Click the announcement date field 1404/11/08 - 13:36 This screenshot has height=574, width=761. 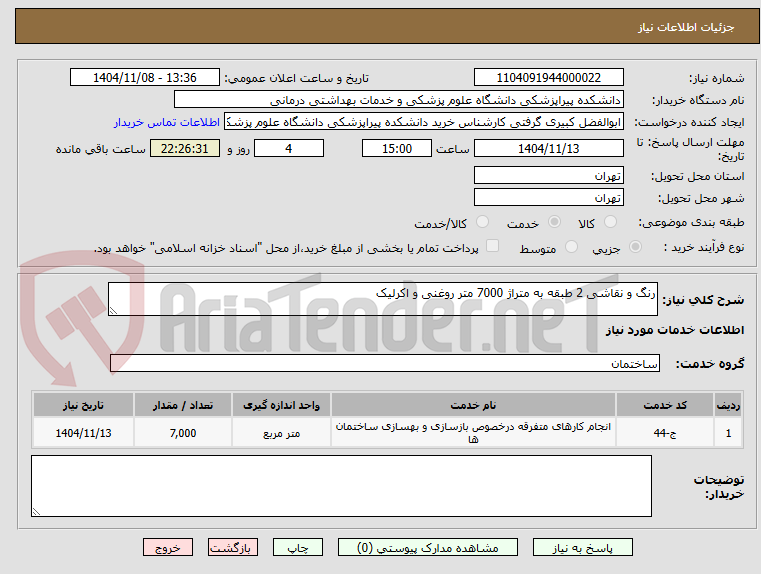point(145,78)
